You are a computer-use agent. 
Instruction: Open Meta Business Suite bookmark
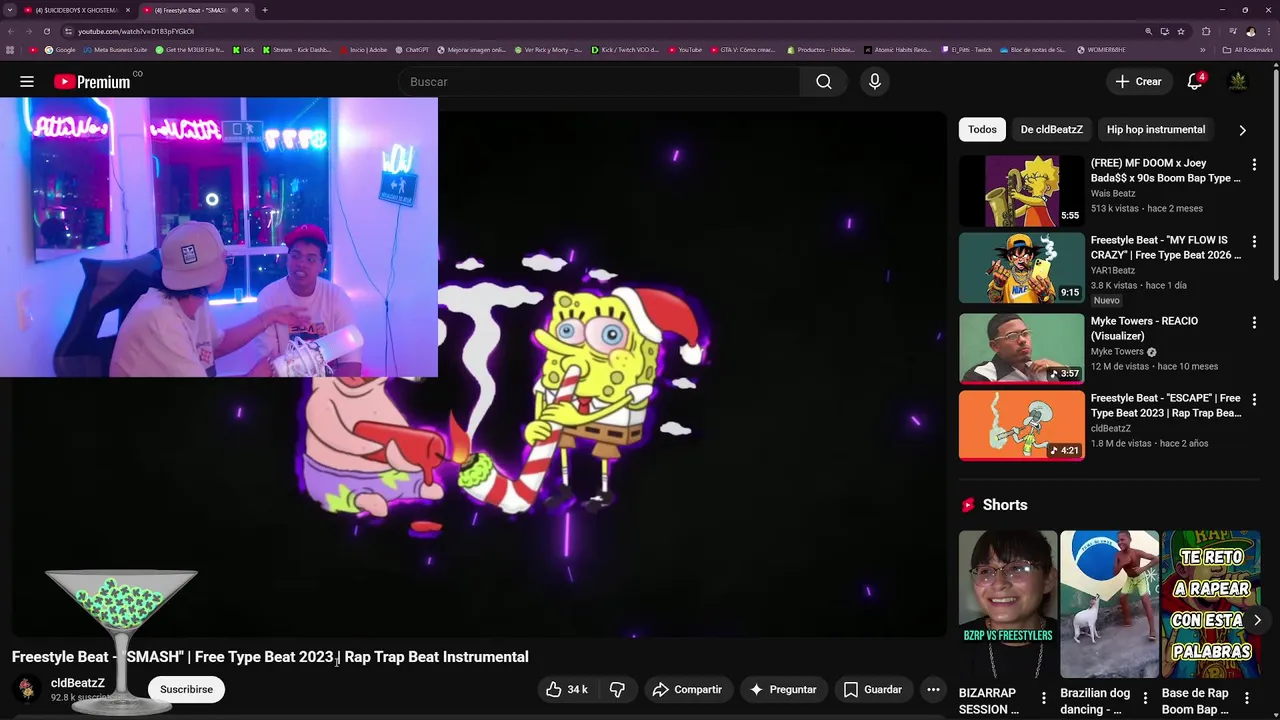[116, 50]
